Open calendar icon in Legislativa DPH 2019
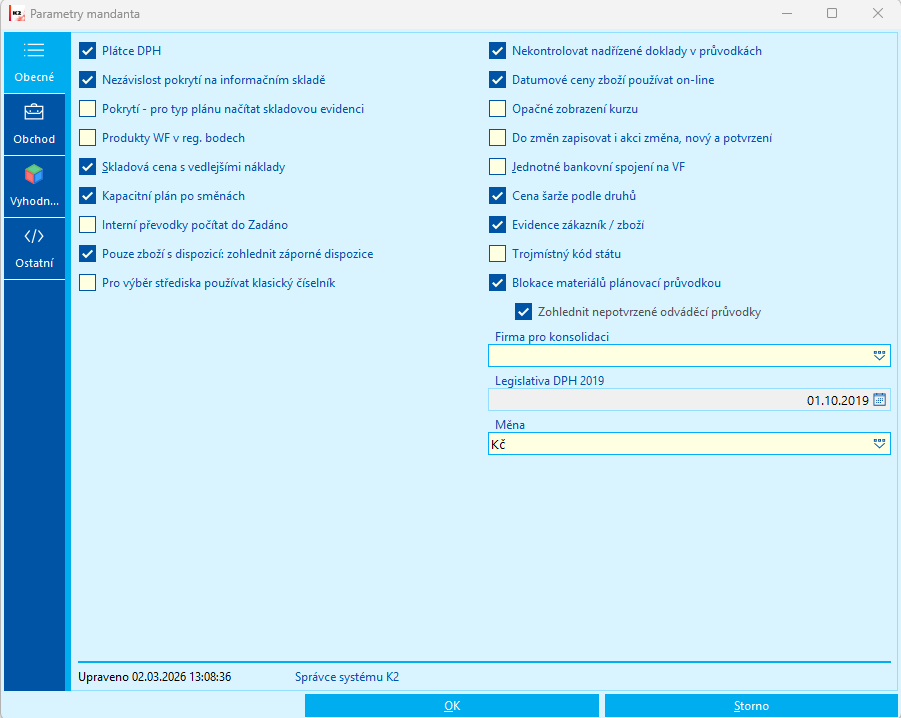 [x=879, y=400]
